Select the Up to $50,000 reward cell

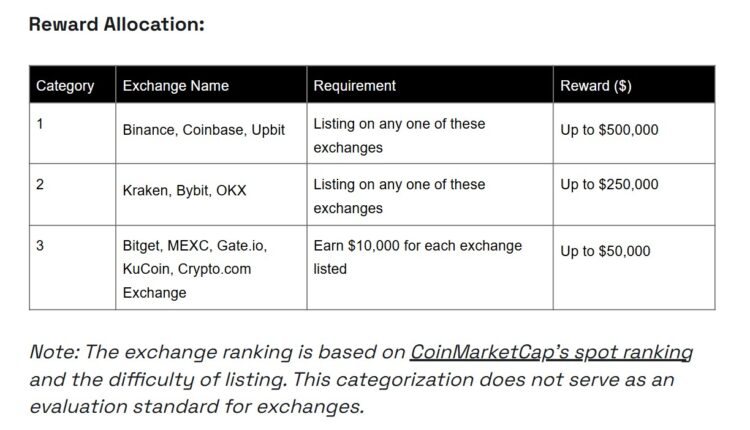pos(605,251)
